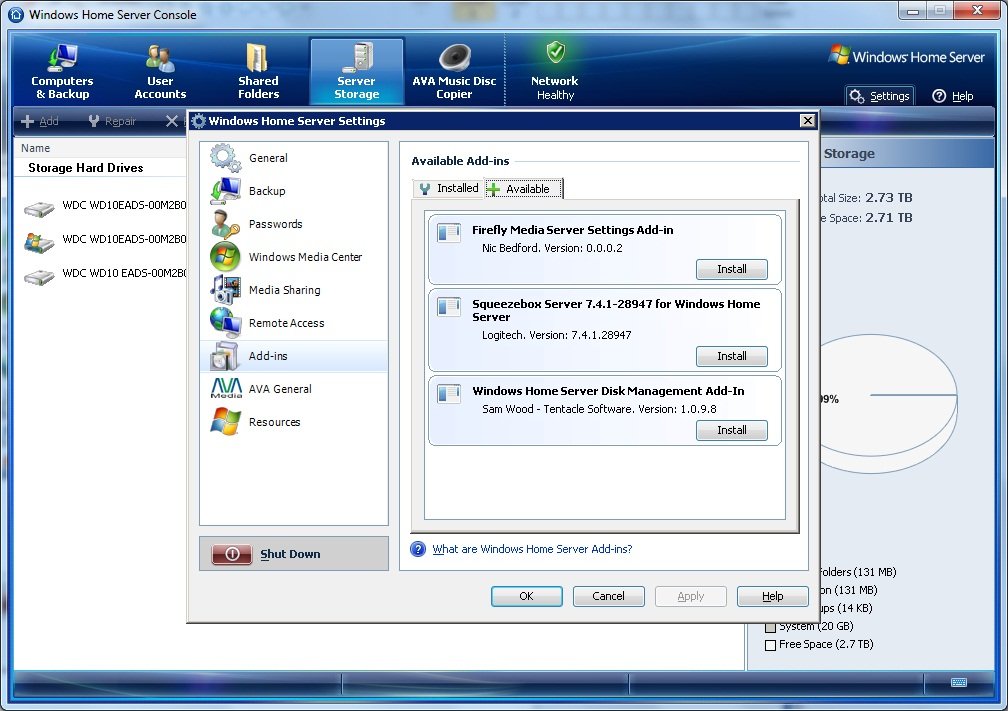Open the Passwords settings page
The height and width of the screenshot is (711, 1008).
pyautogui.click(x=294, y=224)
